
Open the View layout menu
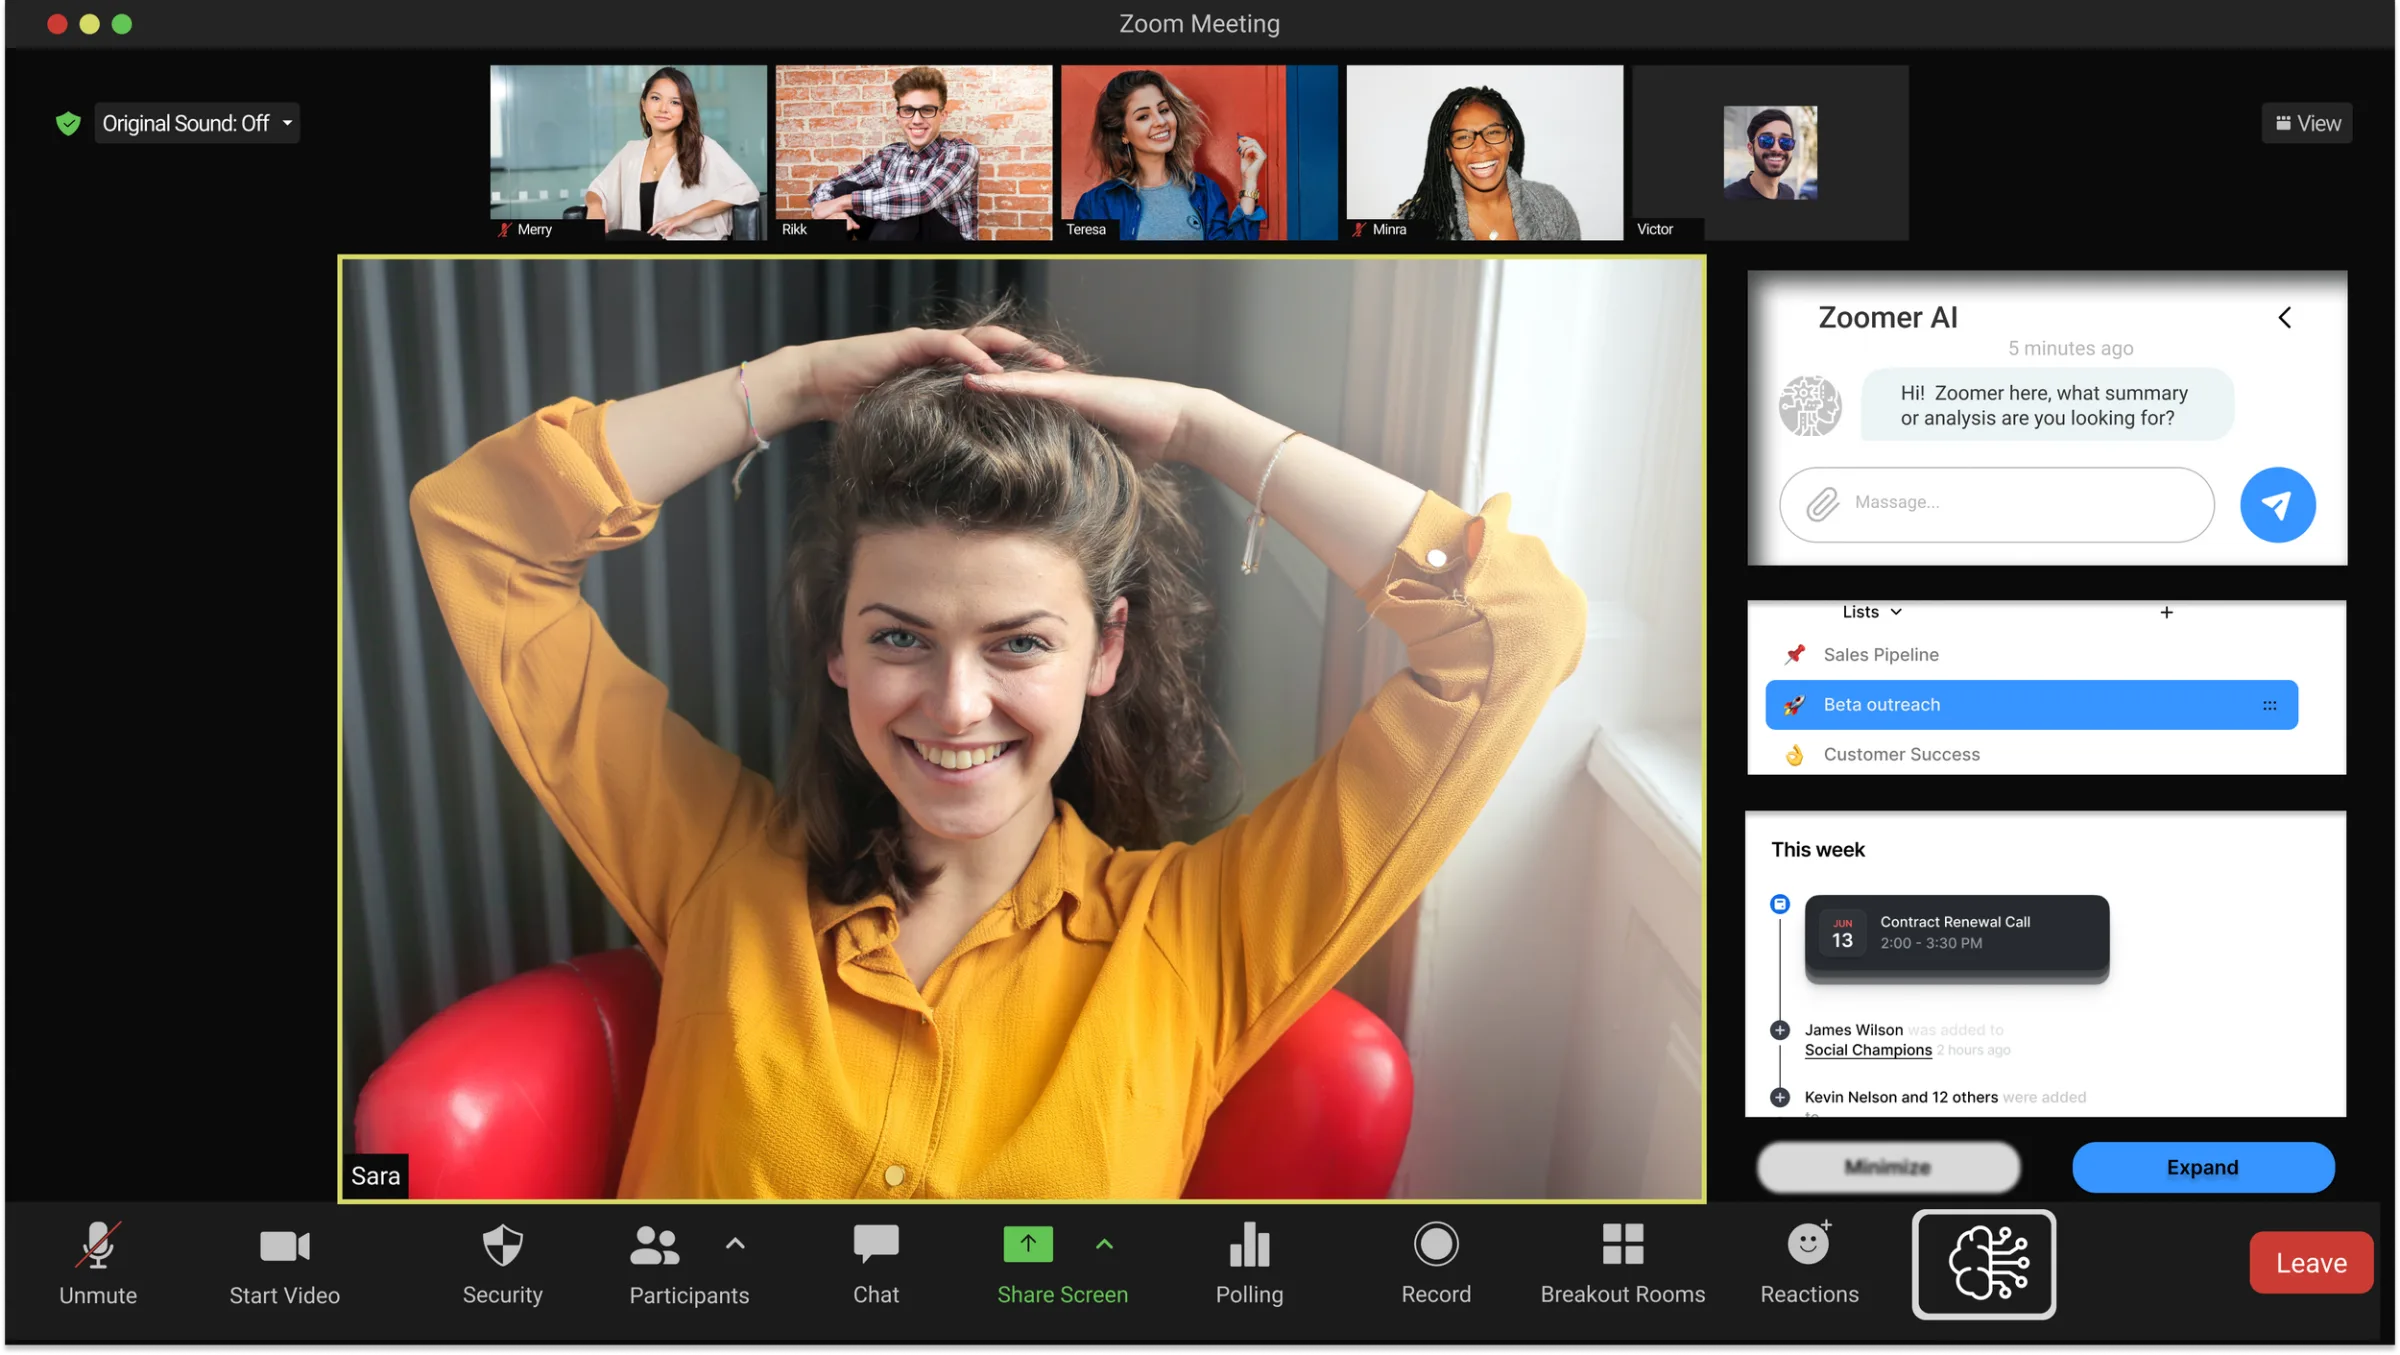[x=2307, y=123]
